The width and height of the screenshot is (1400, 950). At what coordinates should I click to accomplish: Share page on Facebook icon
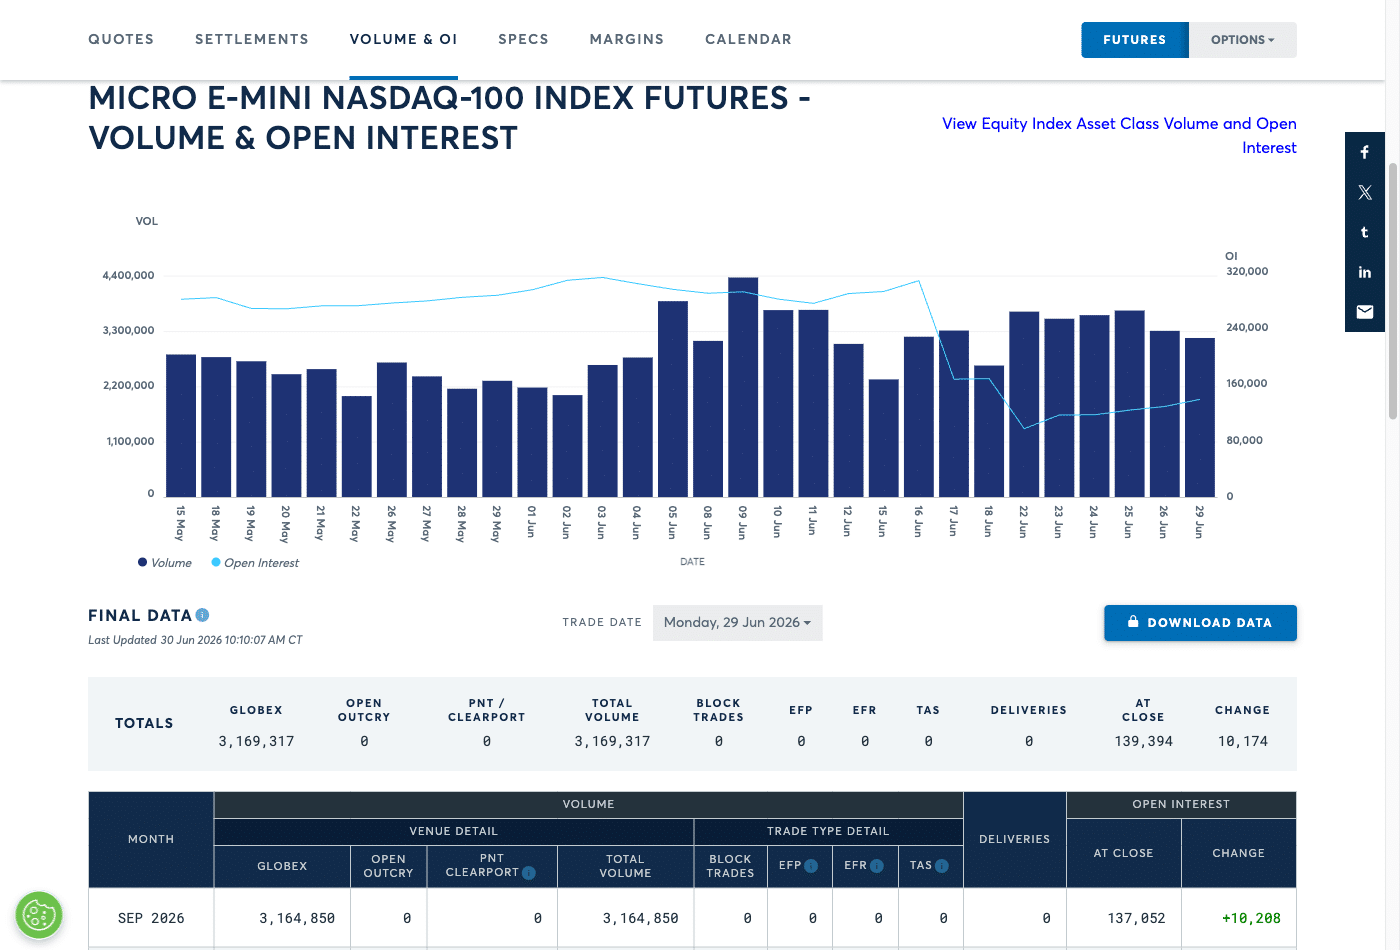[1364, 152]
